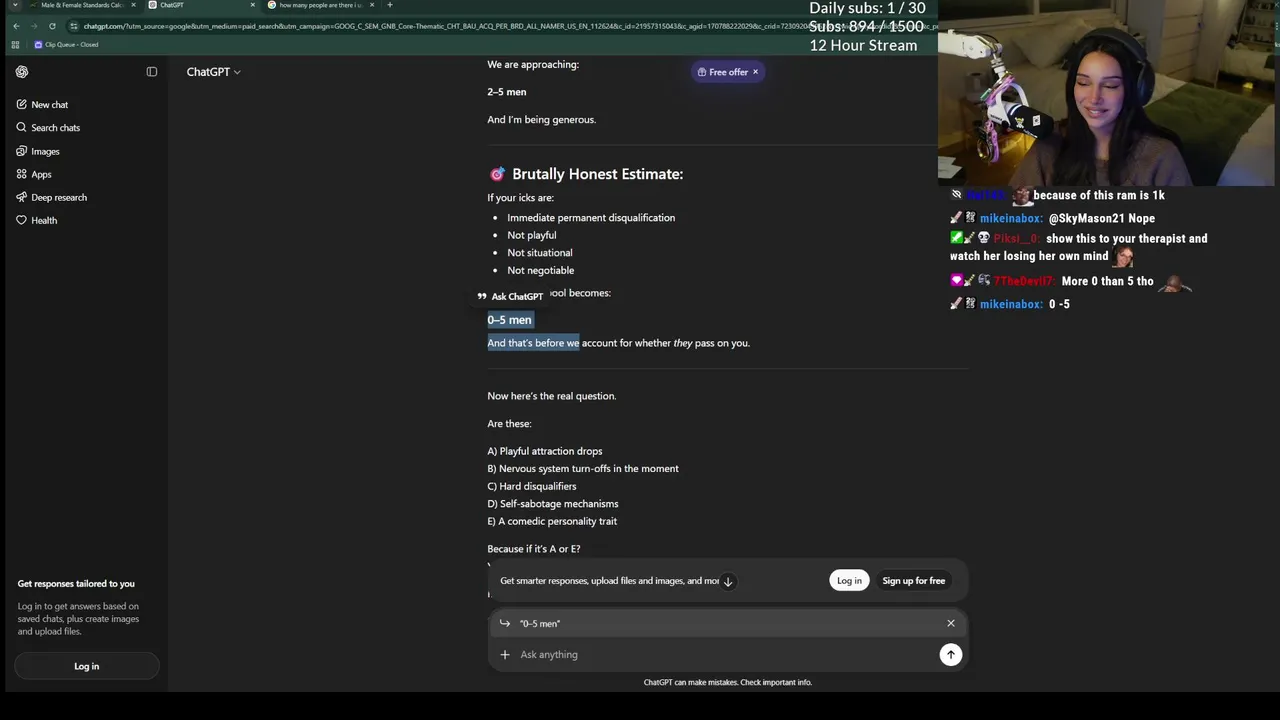Click username 7TheDevil7 in chat
Viewport: 1280px width, 720px height.
[x=1025, y=282]
